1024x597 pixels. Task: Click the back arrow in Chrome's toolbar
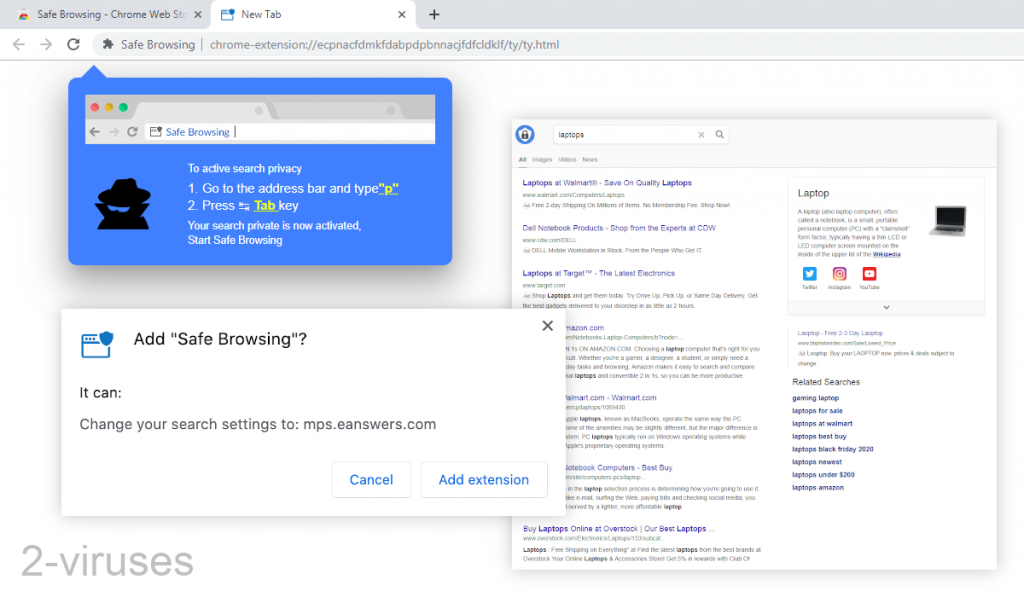[x=18, y=44]
